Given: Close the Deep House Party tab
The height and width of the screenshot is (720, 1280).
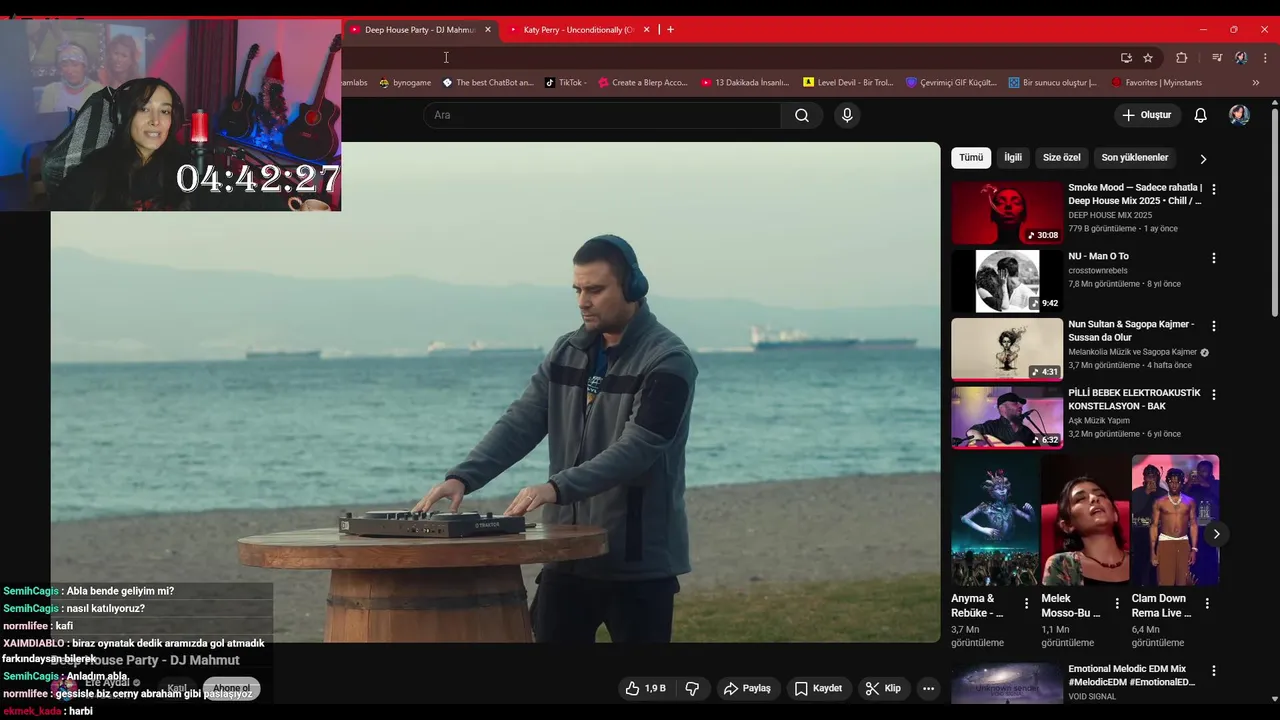Looking at the screenshot, I should [x=488, y=30].
